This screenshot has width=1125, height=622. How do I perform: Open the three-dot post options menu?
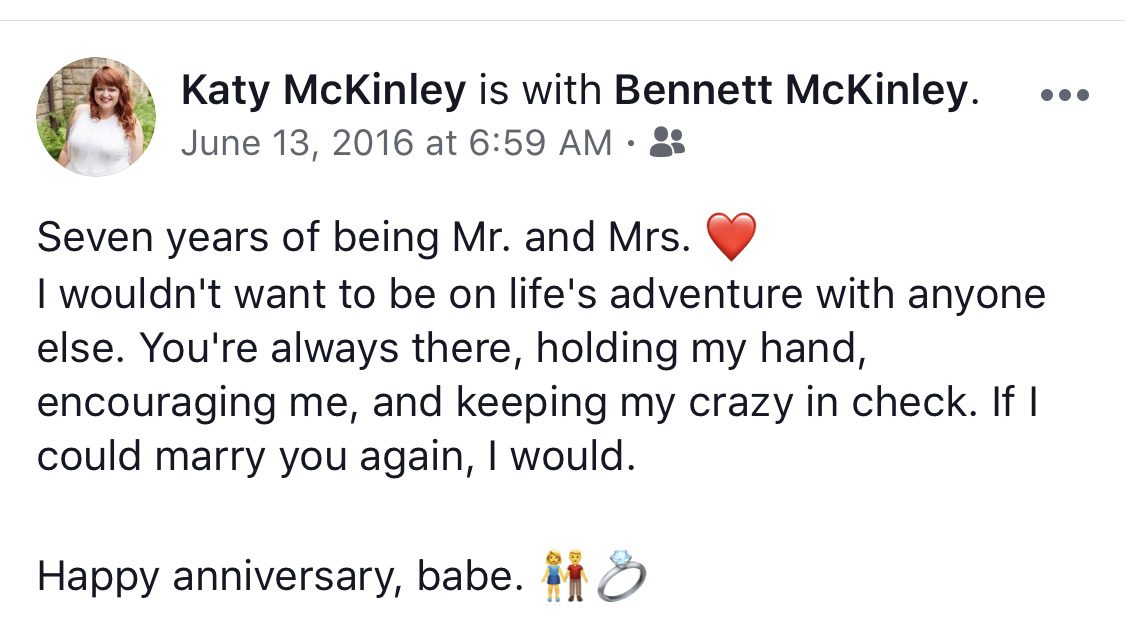pos(1064,96)
